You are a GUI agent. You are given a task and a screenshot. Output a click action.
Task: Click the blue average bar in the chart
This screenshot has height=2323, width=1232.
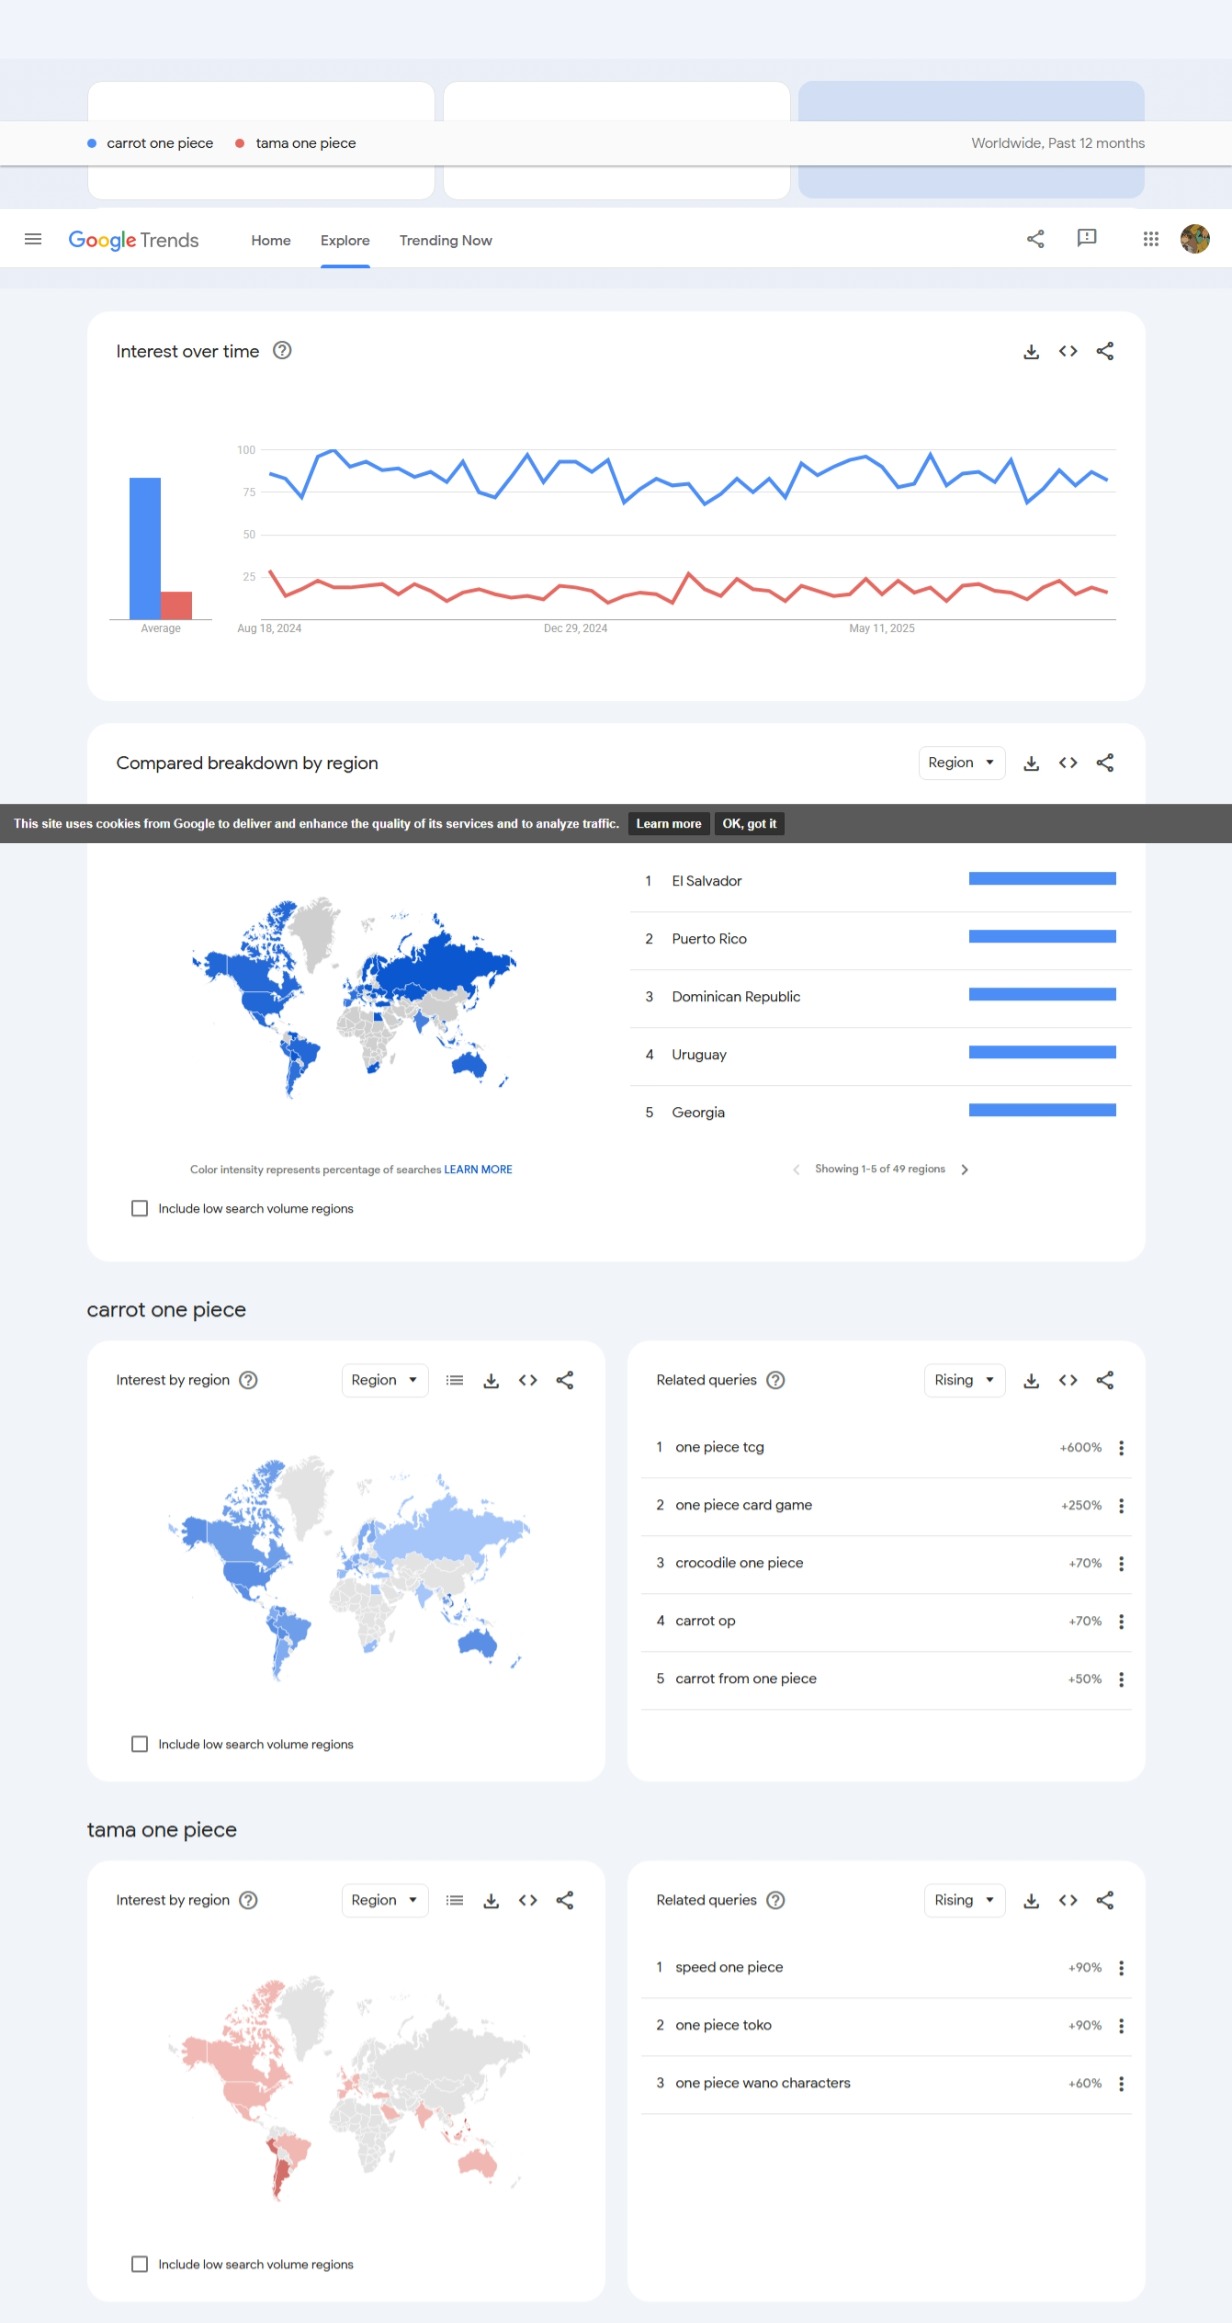tap(145, 548)
